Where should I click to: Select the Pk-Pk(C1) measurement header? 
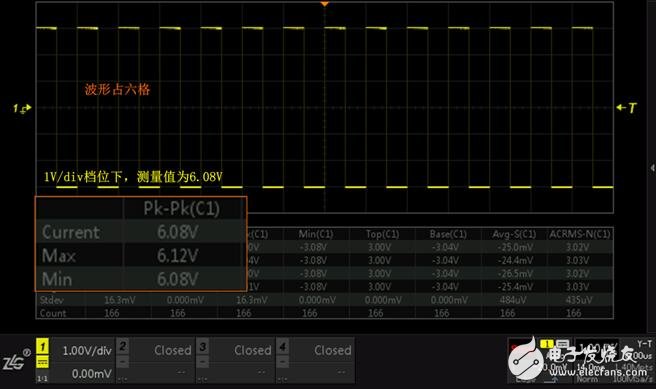[182, 208]
